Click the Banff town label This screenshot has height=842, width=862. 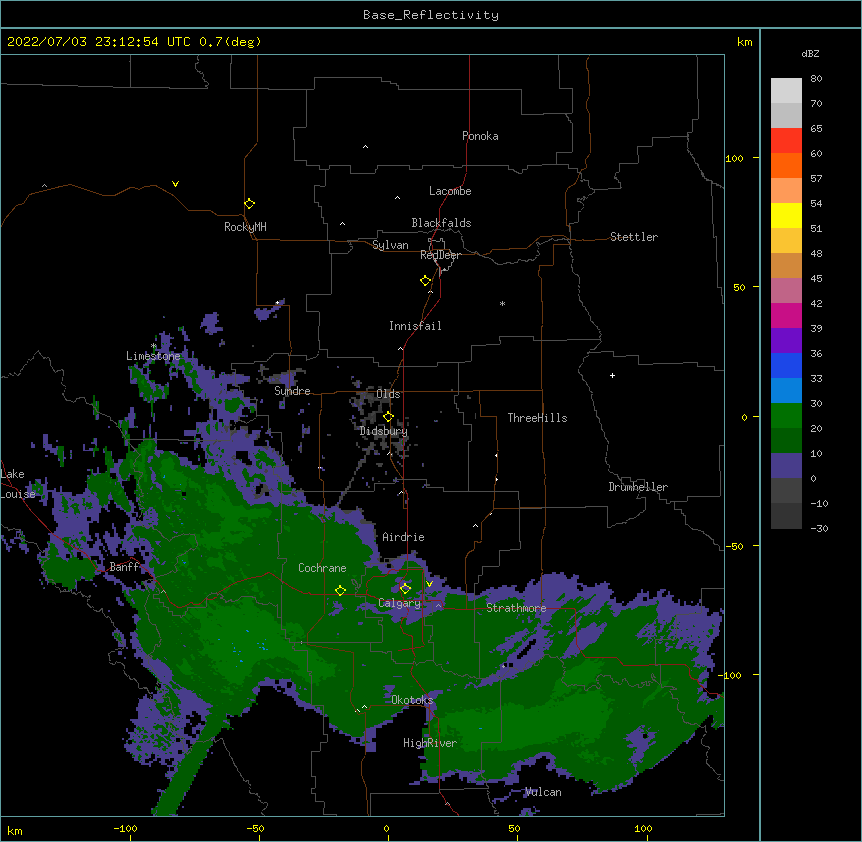pyautogui.click(x=124, y=567)
